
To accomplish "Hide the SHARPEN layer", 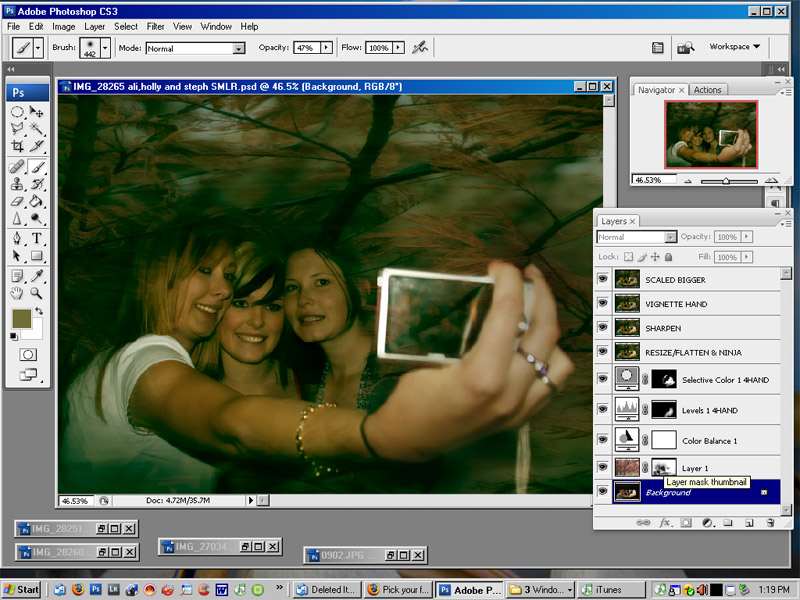I will click(x=603, y=327).
